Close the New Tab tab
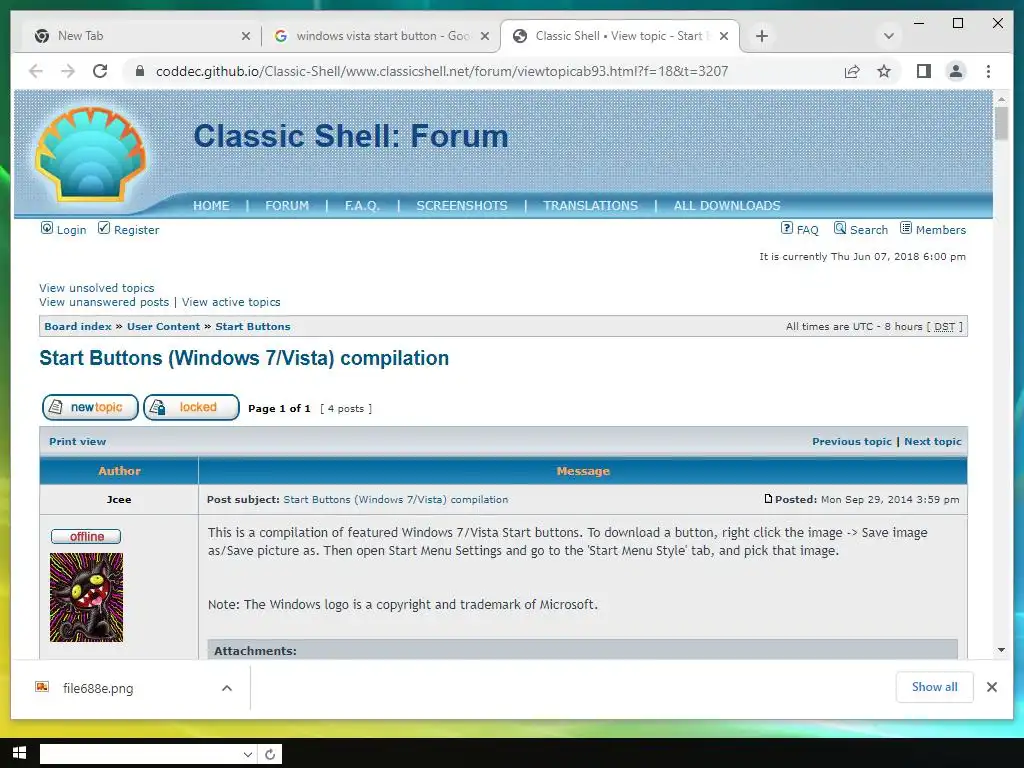Screen dimensions: 1024x768 pos(246,36)
